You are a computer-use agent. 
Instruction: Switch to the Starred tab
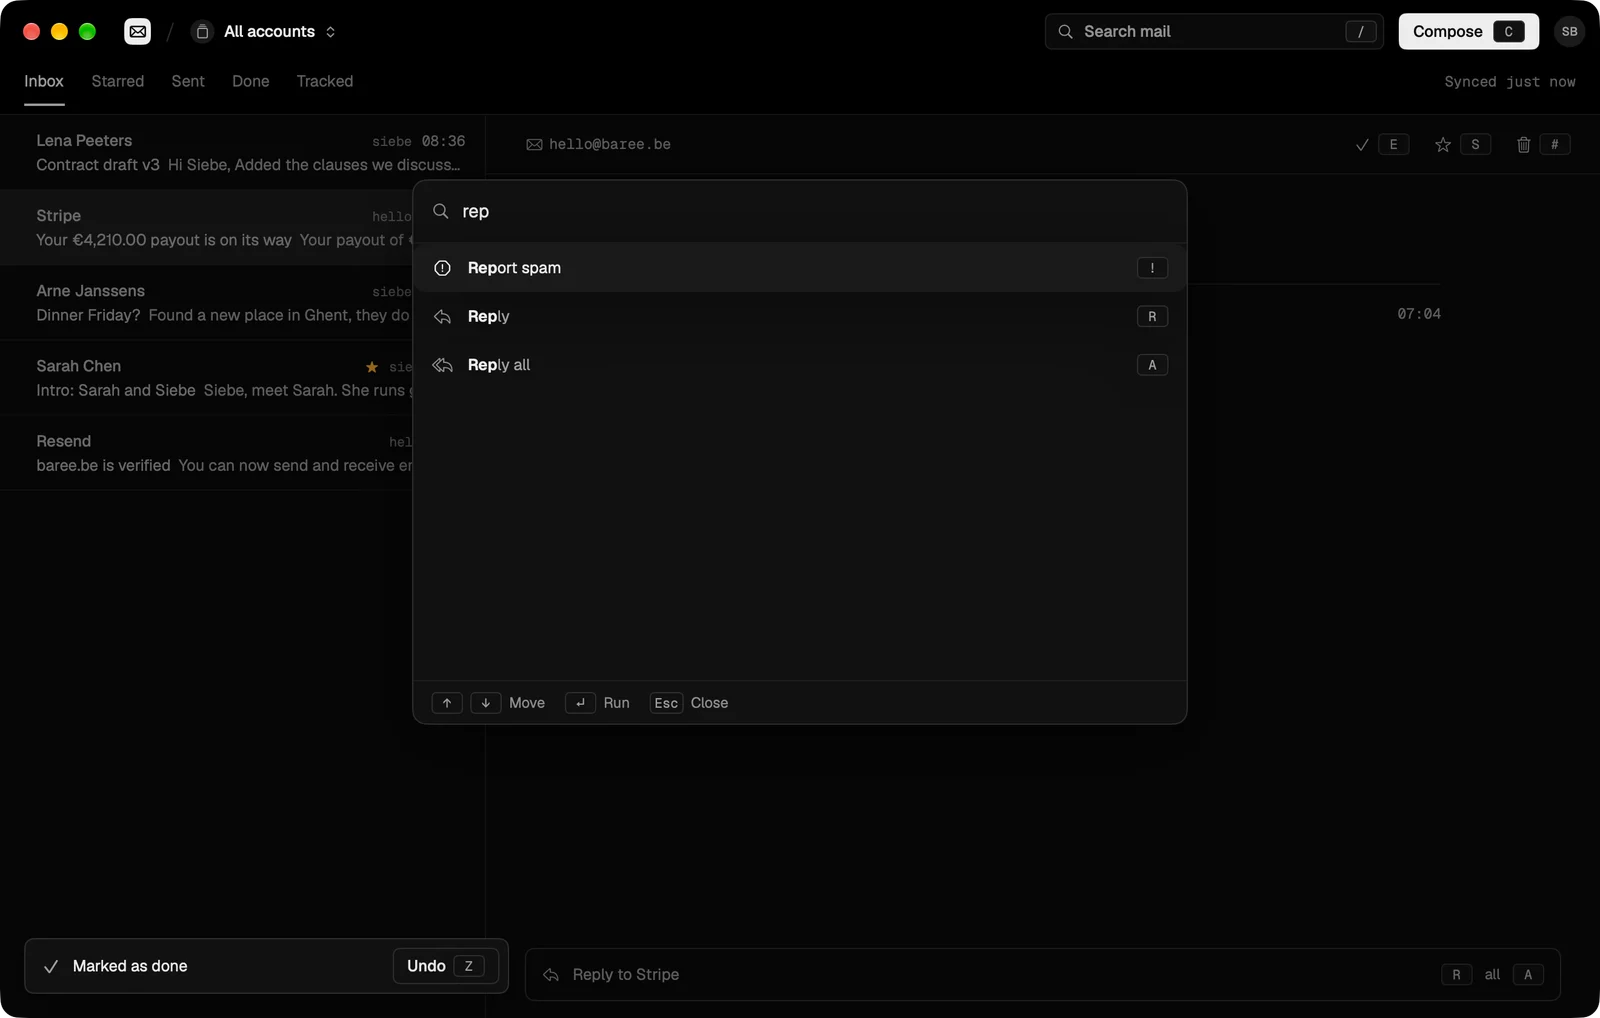[x=118, y=81]
